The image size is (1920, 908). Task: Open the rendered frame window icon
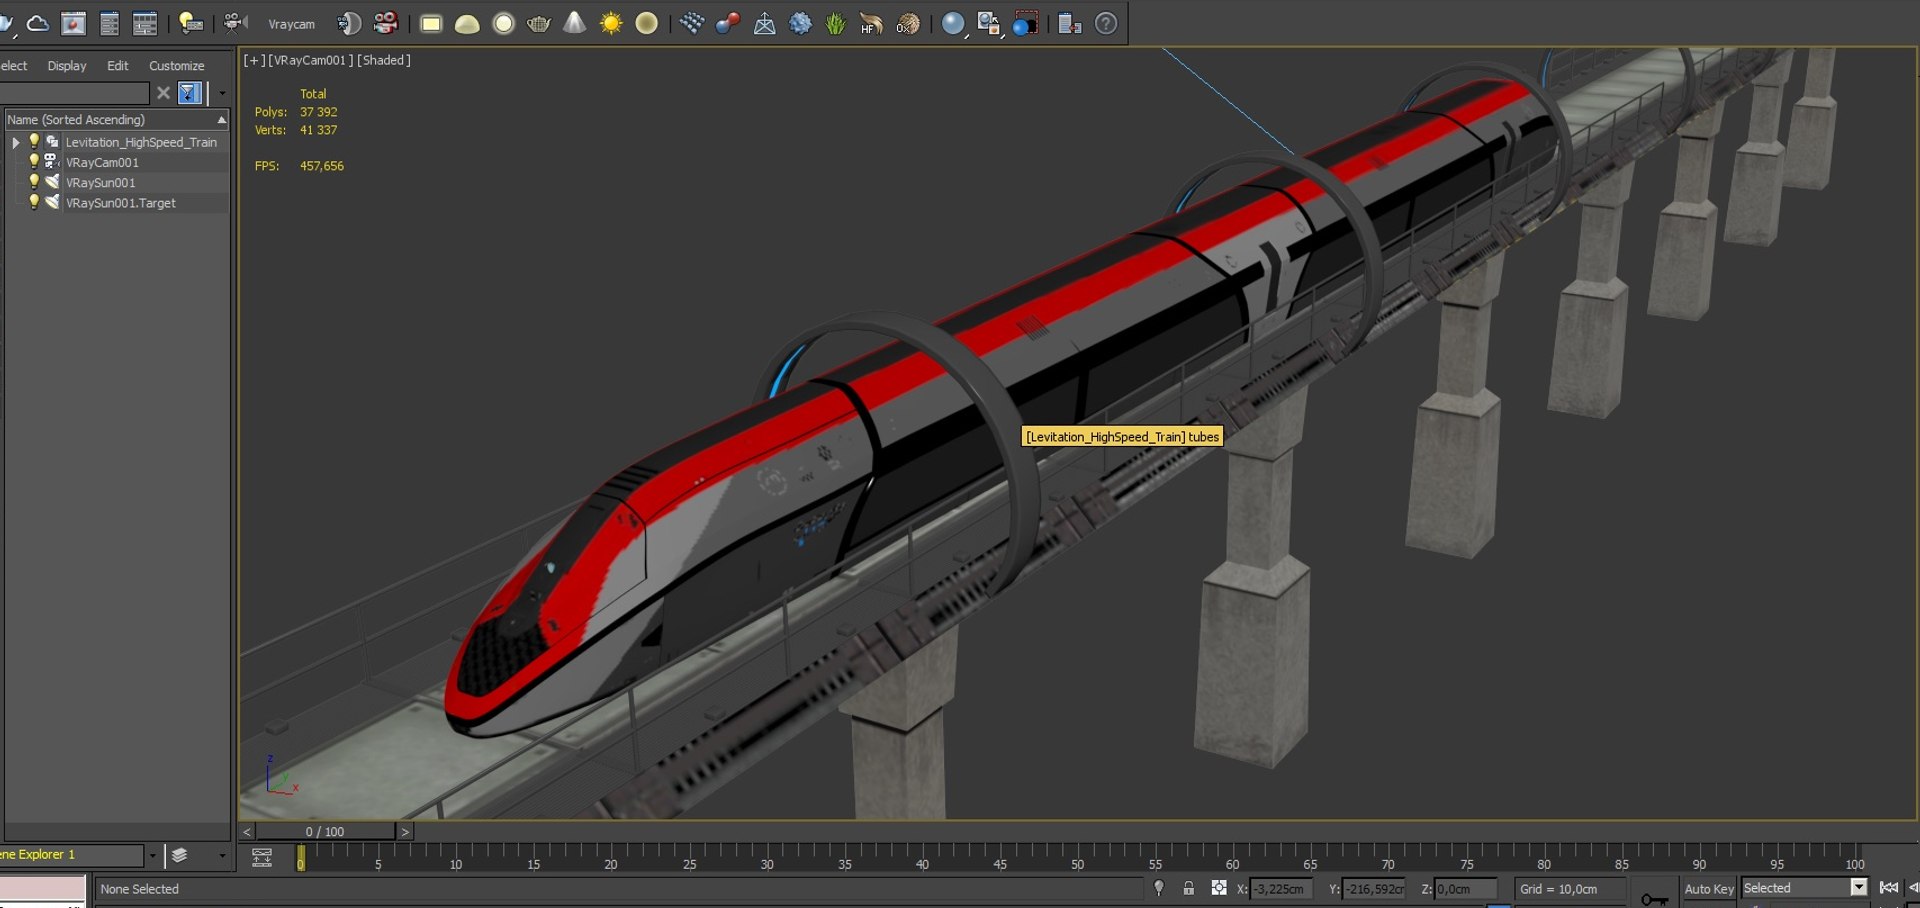73,23
